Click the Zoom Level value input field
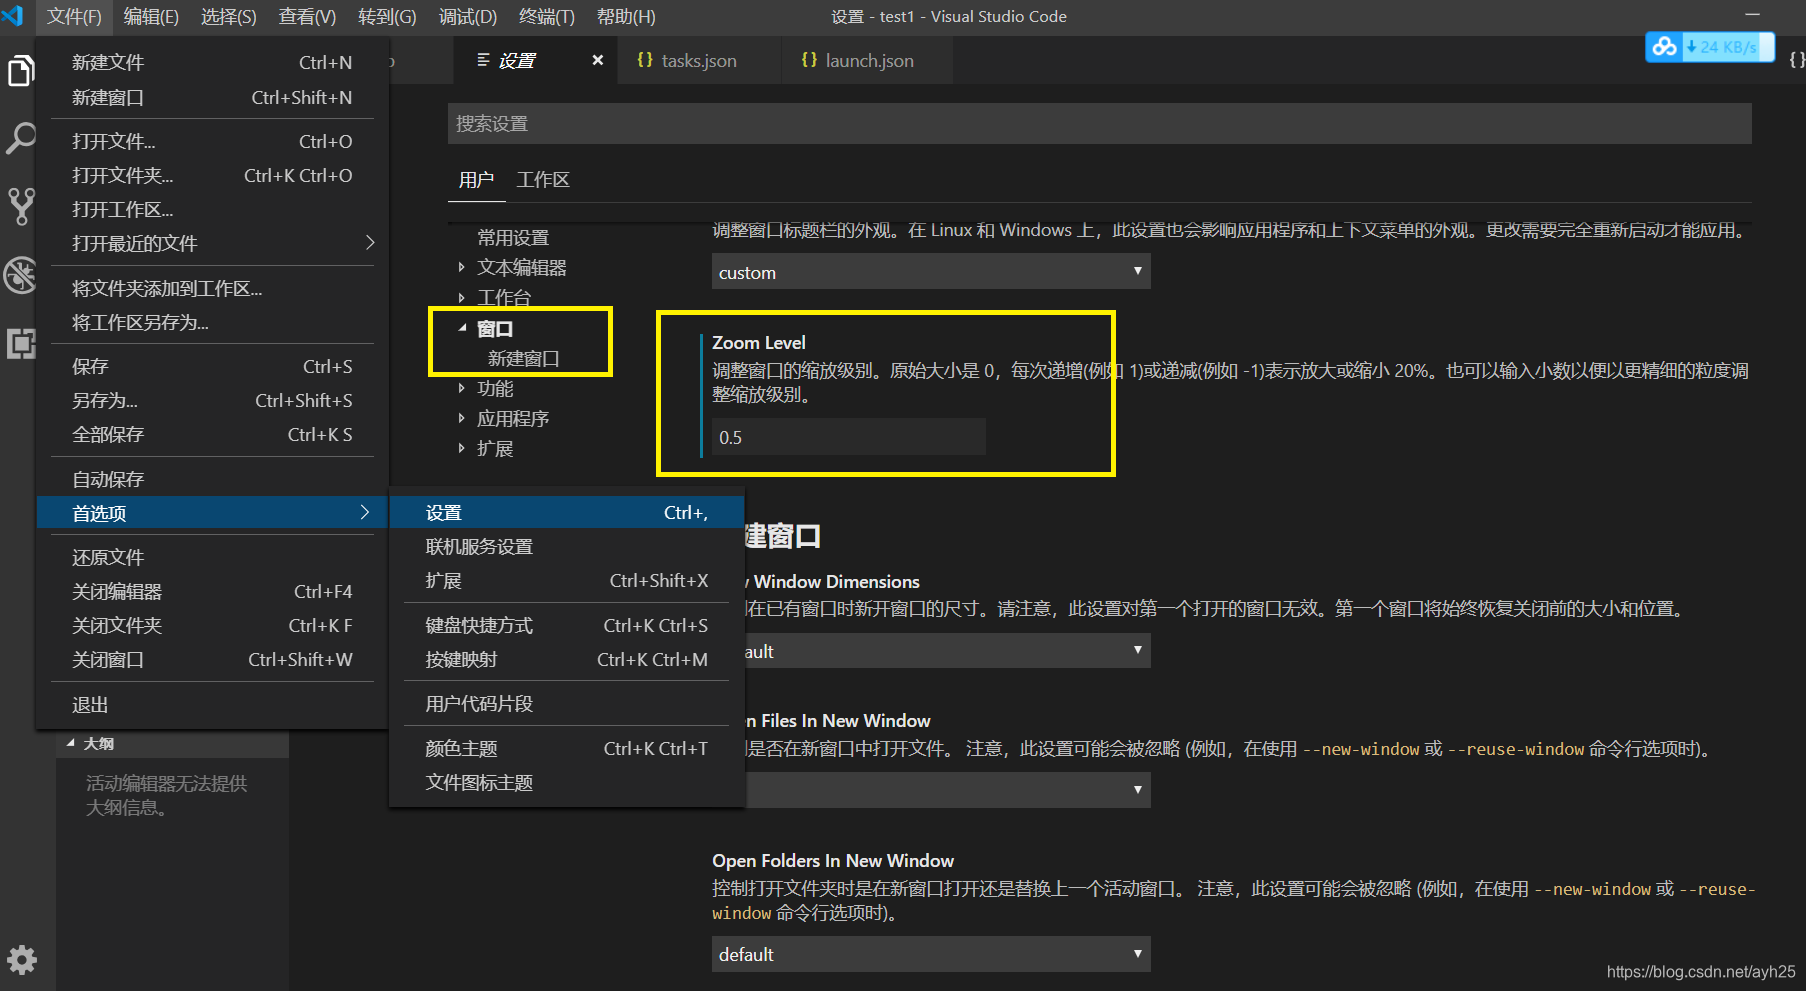 click(x=846, y=437)
